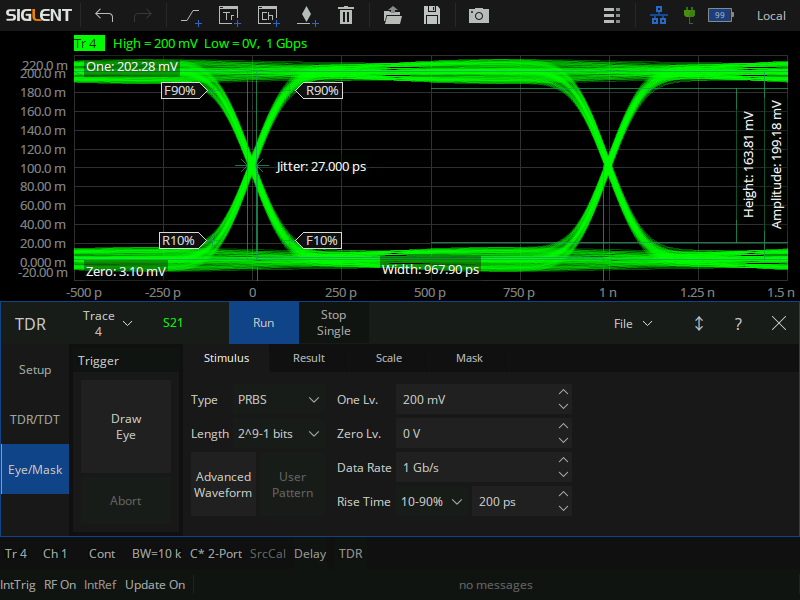Click the trash delete icon
This screenshot has width=800, height=600.
click(x=345, y=15)
